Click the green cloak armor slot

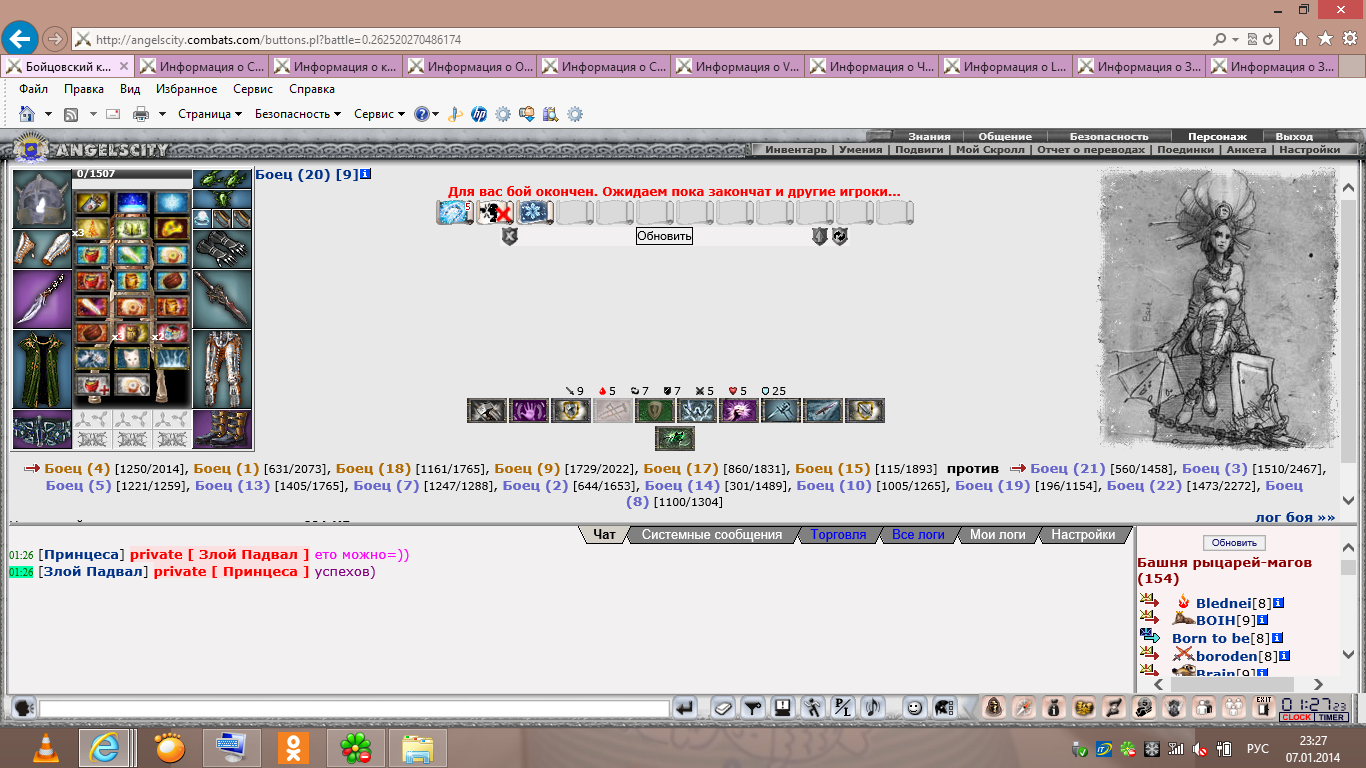pos(42,369)
